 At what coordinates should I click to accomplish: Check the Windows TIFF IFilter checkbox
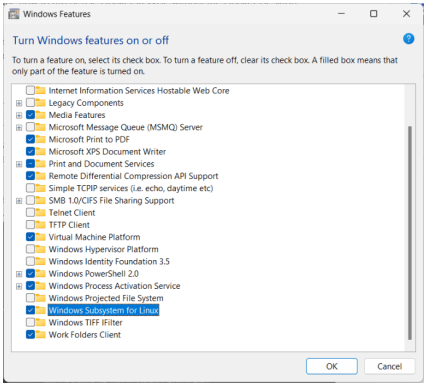coord(30,322)
